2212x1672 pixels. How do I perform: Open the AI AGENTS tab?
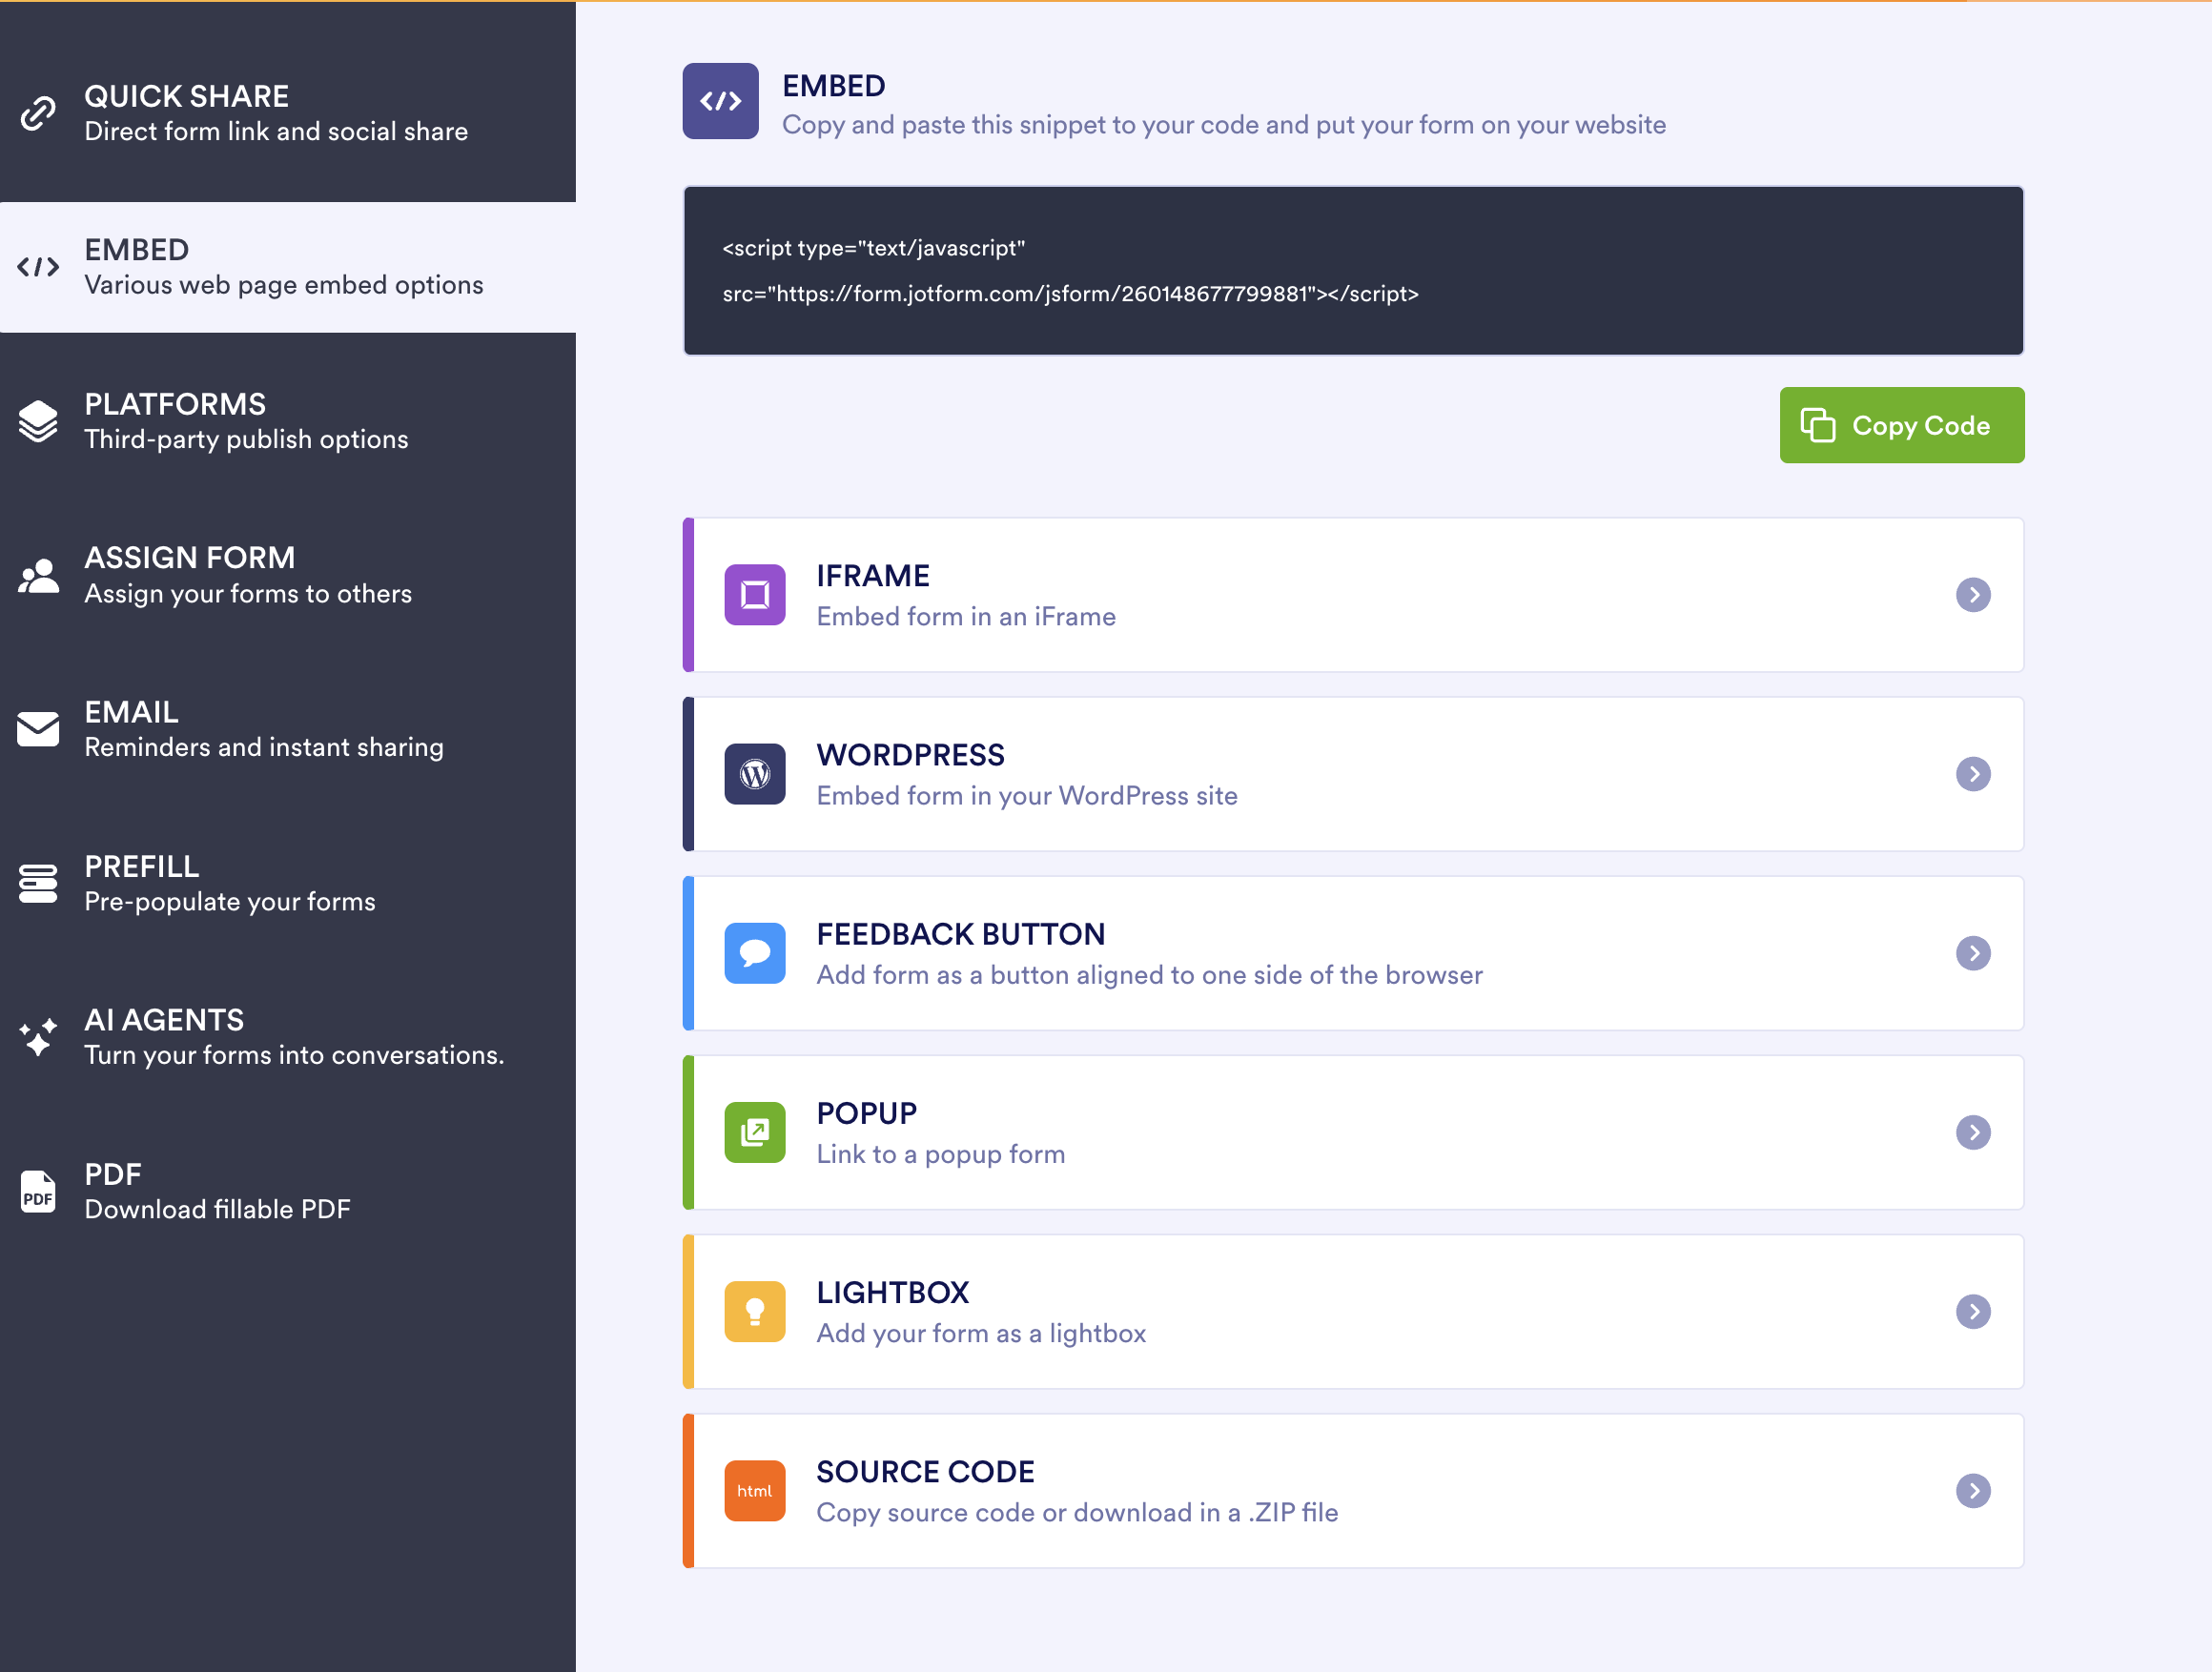pos(288,1037)
